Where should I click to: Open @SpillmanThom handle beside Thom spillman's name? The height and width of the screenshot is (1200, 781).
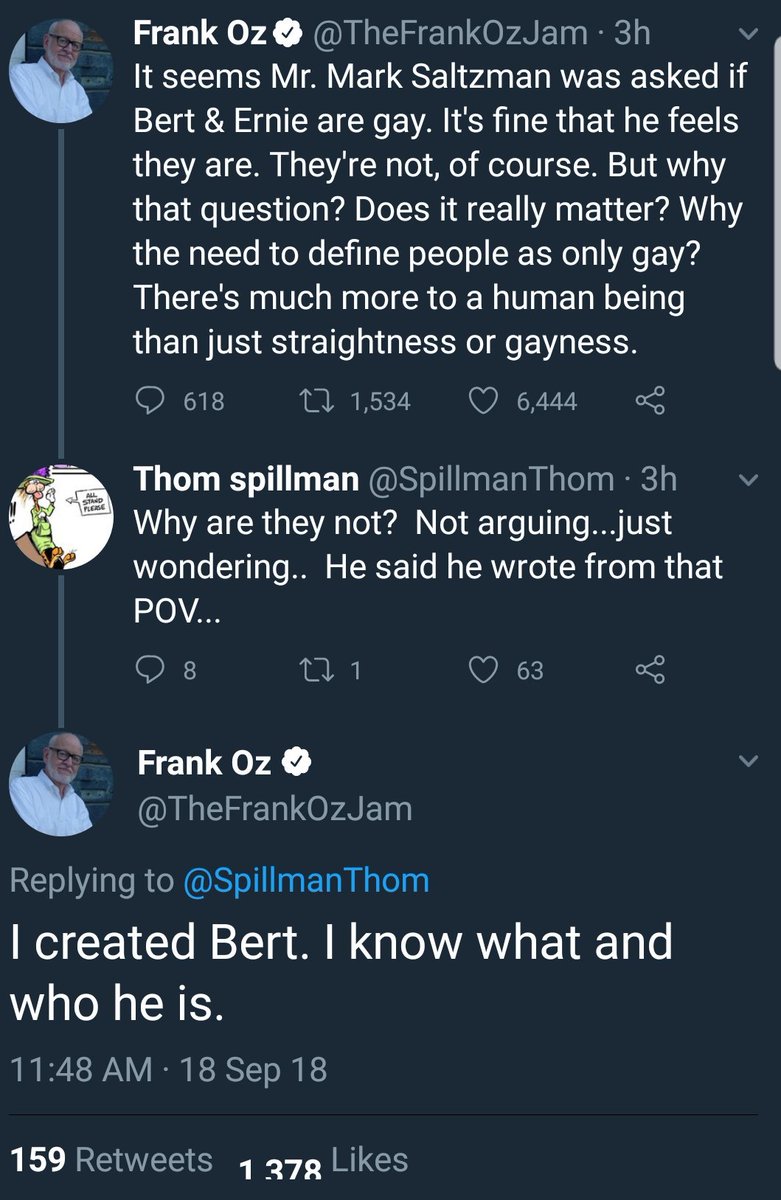(x=492, y=480)
